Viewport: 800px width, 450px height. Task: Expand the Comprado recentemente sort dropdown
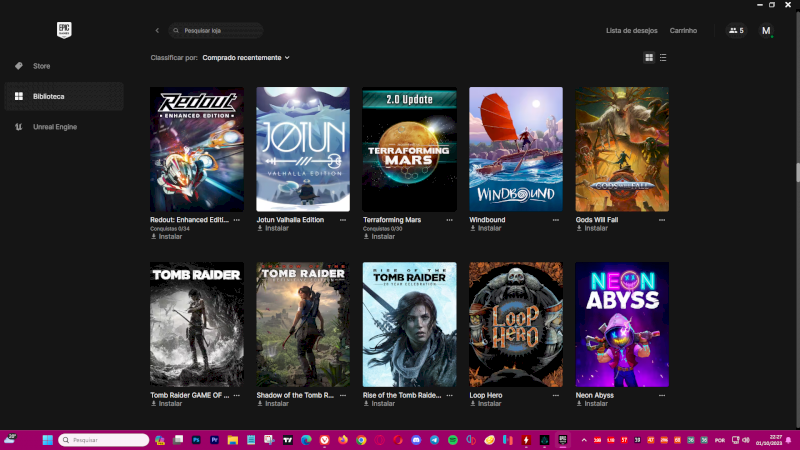coord(246,58)
